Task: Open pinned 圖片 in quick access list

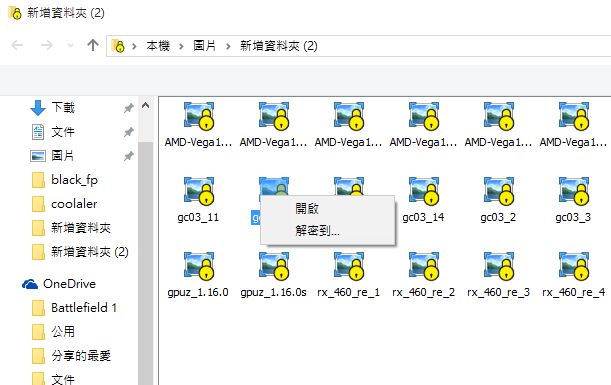Action: click(x=63, y=156)
